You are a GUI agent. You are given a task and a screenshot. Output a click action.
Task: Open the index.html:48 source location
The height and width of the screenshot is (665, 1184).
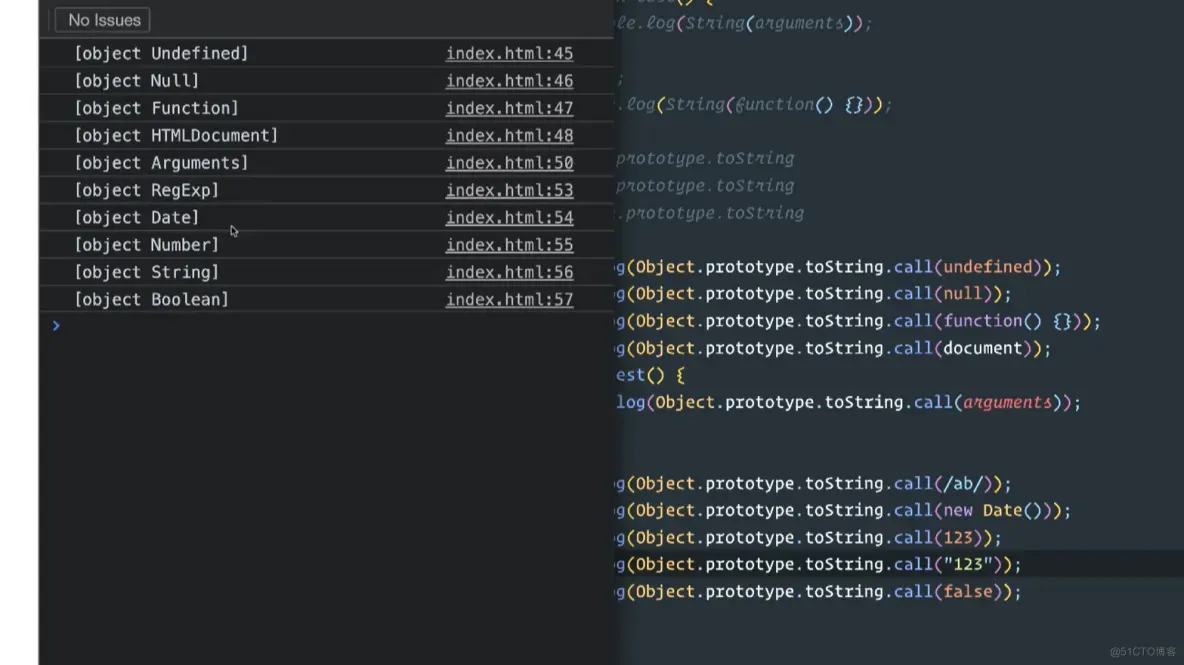[x=509, y=136]
